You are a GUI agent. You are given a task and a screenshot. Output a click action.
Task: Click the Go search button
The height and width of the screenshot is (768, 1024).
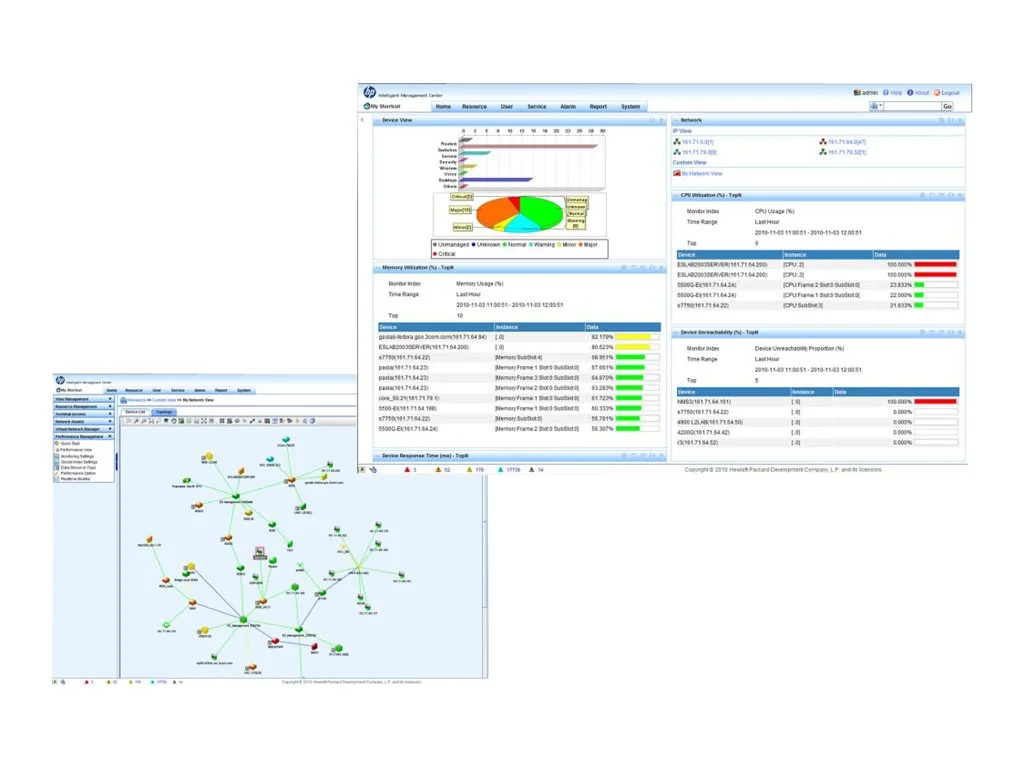[948, 105]
